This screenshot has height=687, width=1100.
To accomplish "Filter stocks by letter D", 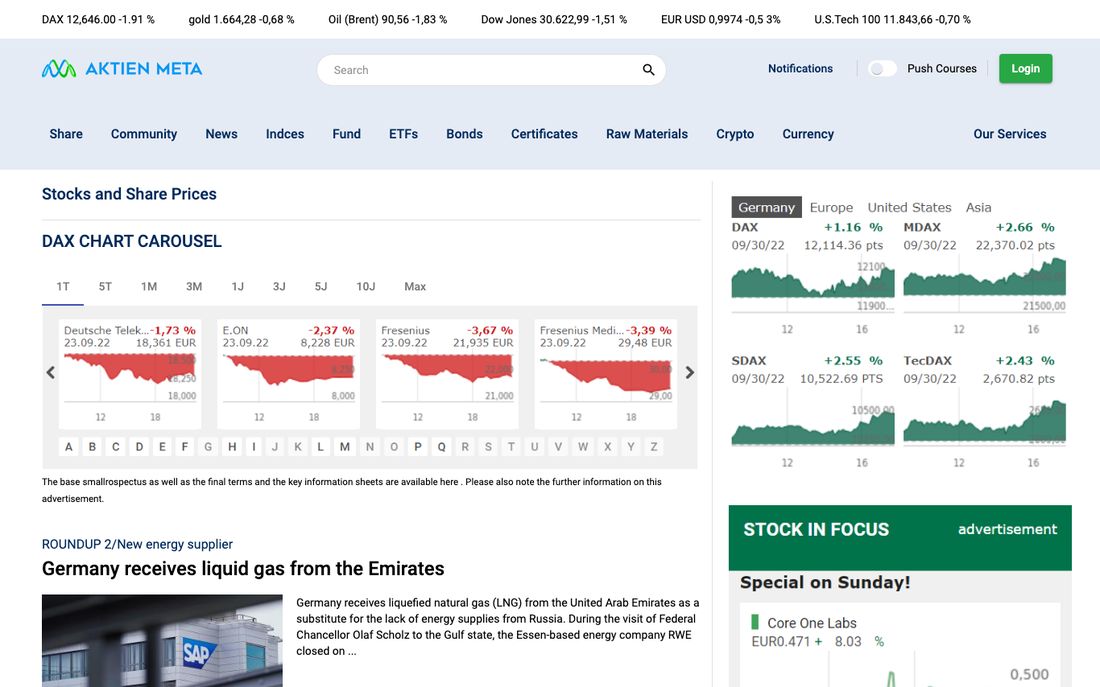I will point(139,447).
